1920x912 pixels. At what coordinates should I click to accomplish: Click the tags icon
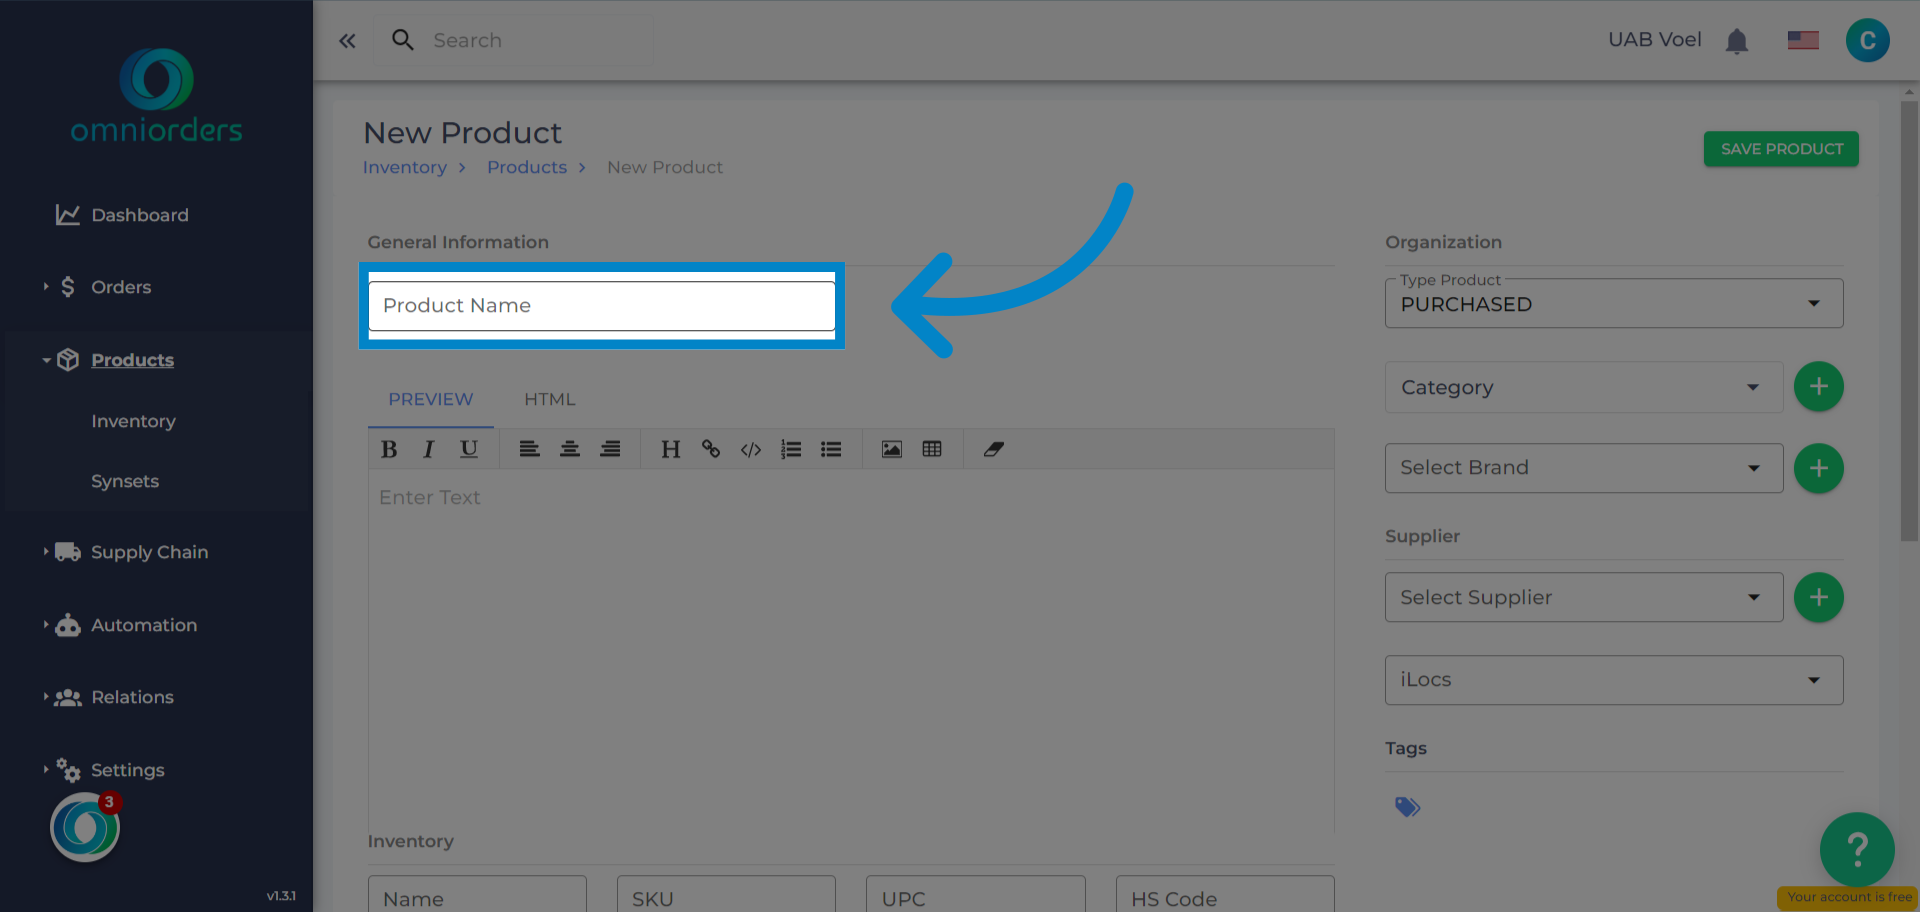coord(1408,807)
